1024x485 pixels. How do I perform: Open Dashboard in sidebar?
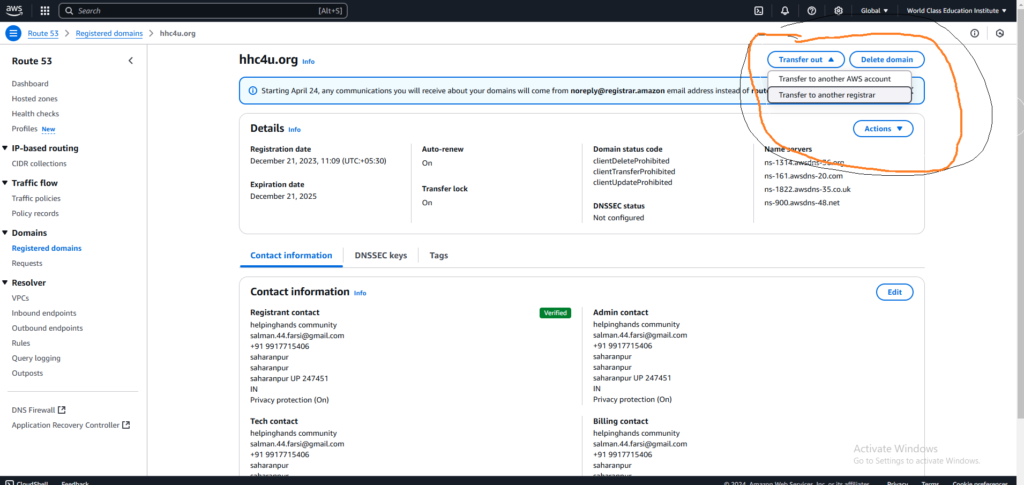click(x=30, y=84)
